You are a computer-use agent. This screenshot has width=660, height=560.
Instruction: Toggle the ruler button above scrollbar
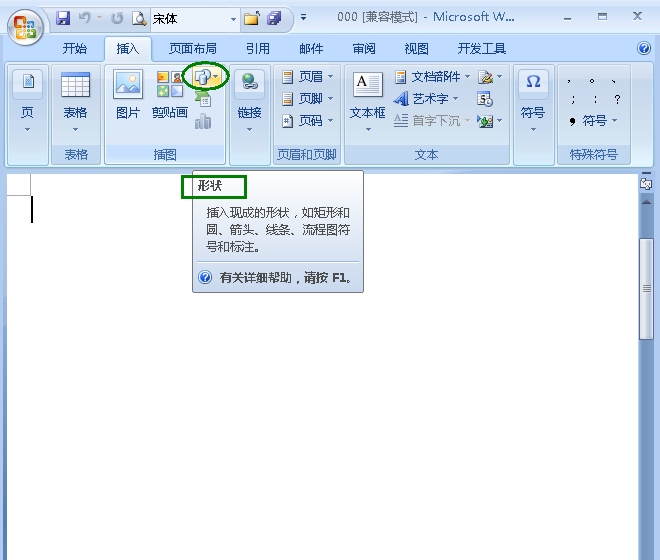pyautogui.click(x=646, y=184)
